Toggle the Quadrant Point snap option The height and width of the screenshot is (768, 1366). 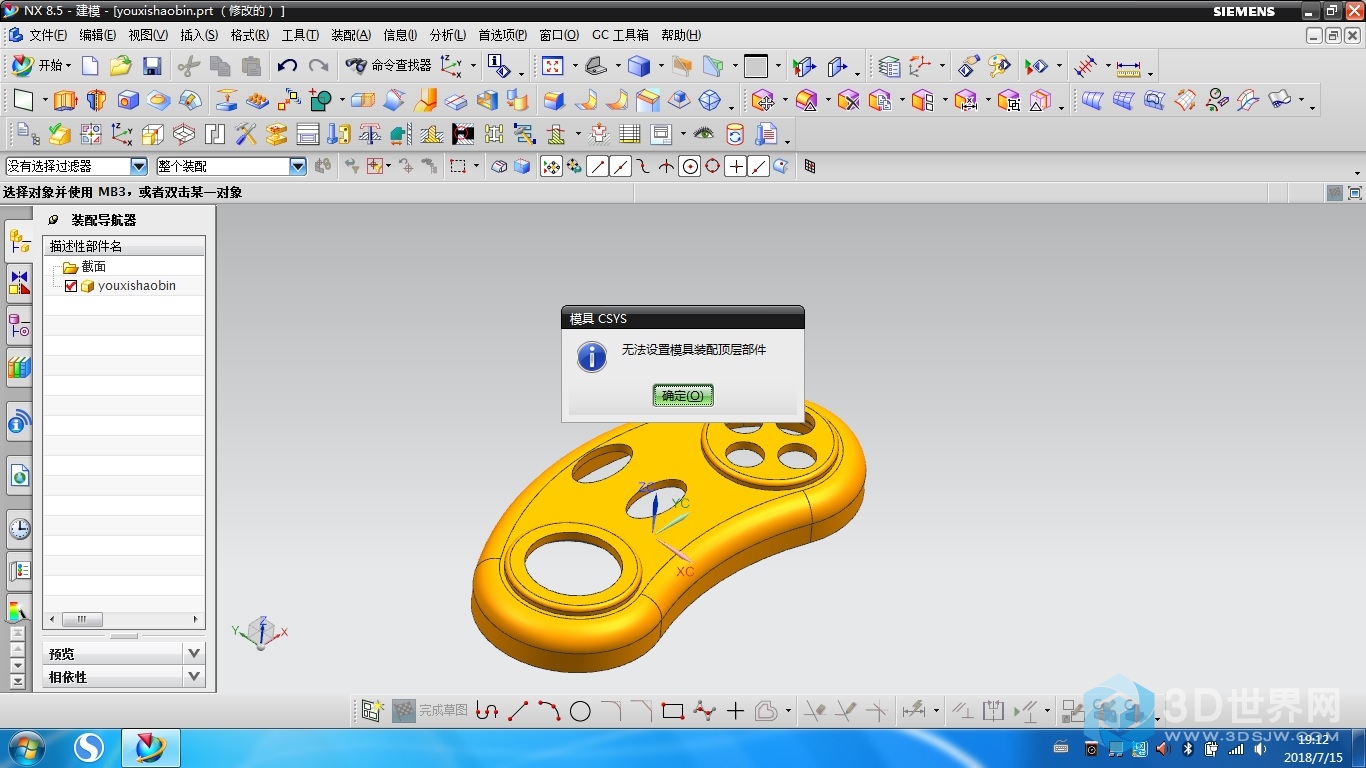(712, 167)
